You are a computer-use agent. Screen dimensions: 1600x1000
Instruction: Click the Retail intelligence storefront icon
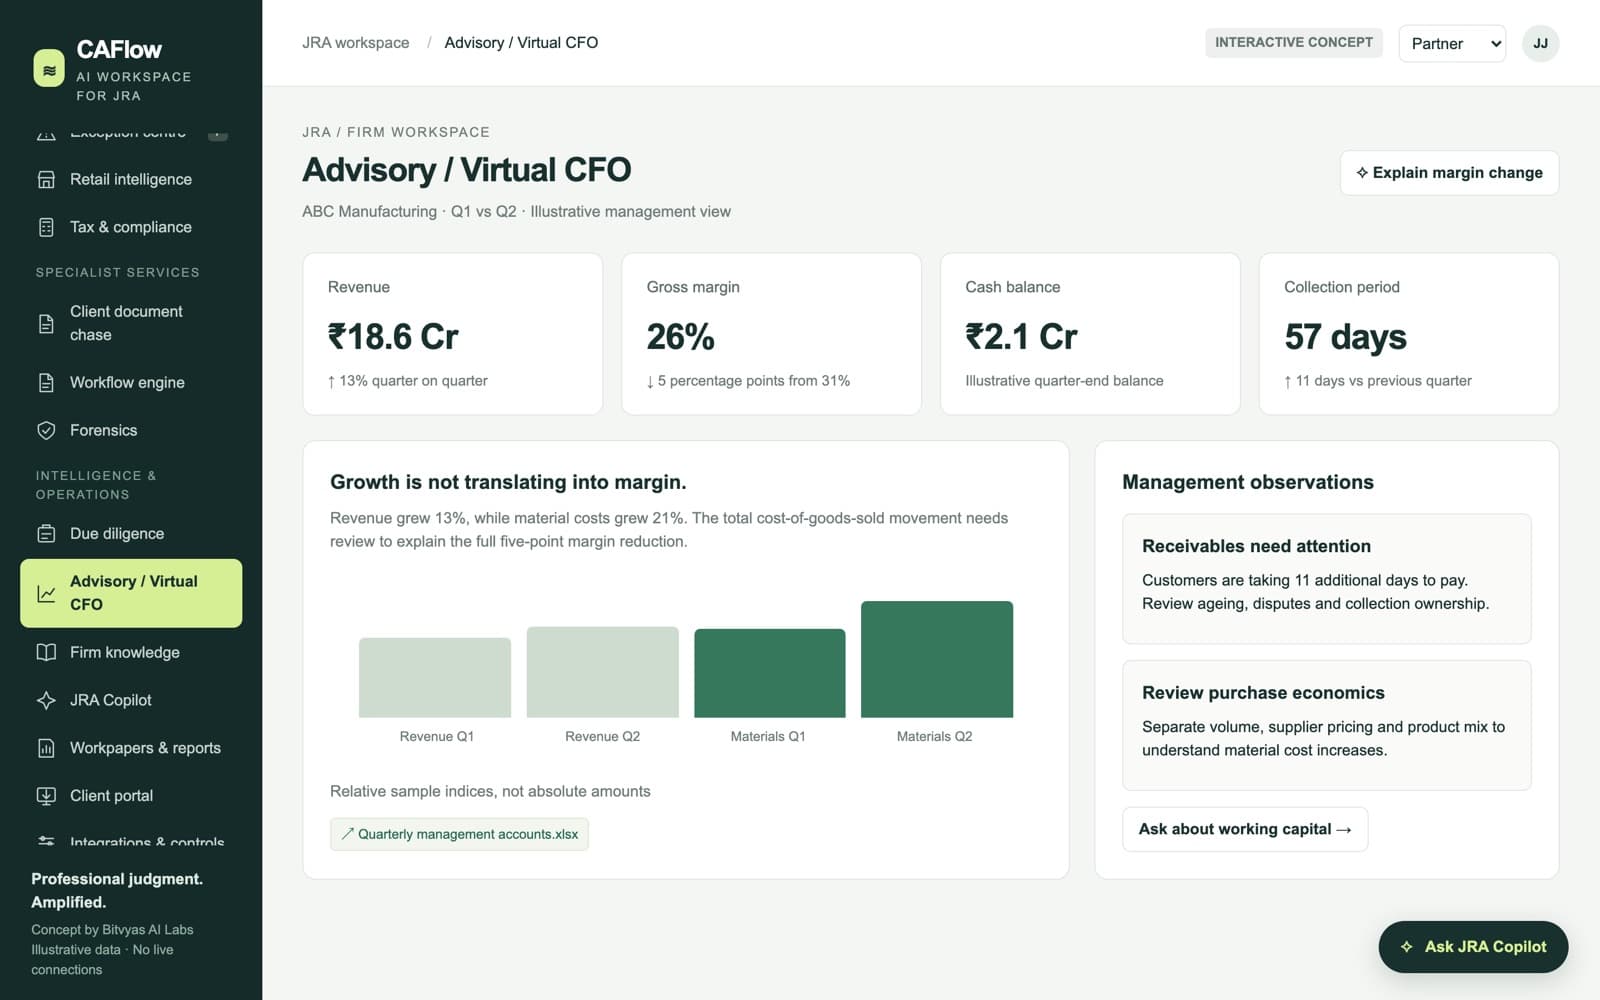click(x=46, y=180)
